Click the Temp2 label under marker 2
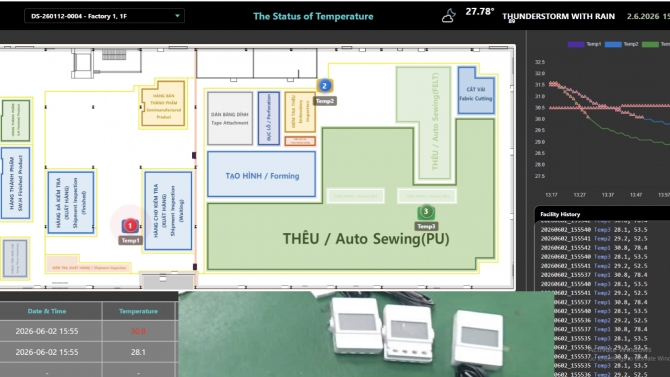 point(325,101)
